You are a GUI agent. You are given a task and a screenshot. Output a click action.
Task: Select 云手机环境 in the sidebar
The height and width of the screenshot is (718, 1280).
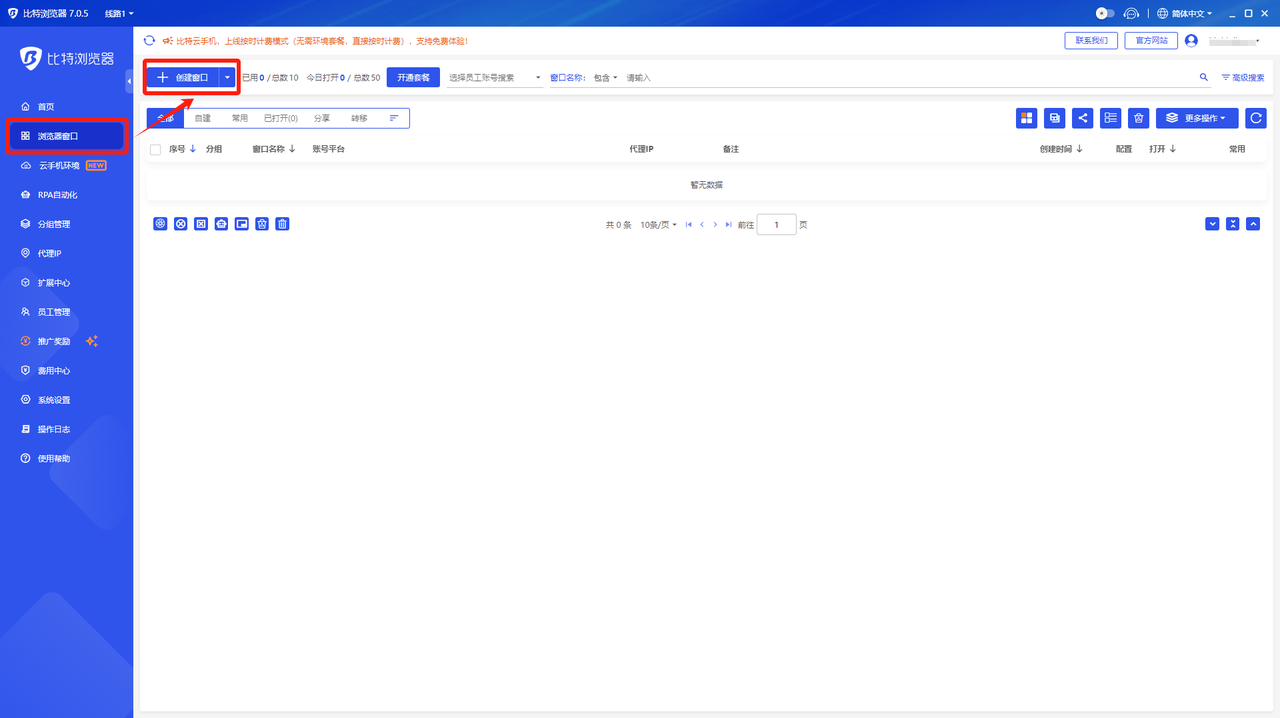pyautogui.click(x=62, y=165)
